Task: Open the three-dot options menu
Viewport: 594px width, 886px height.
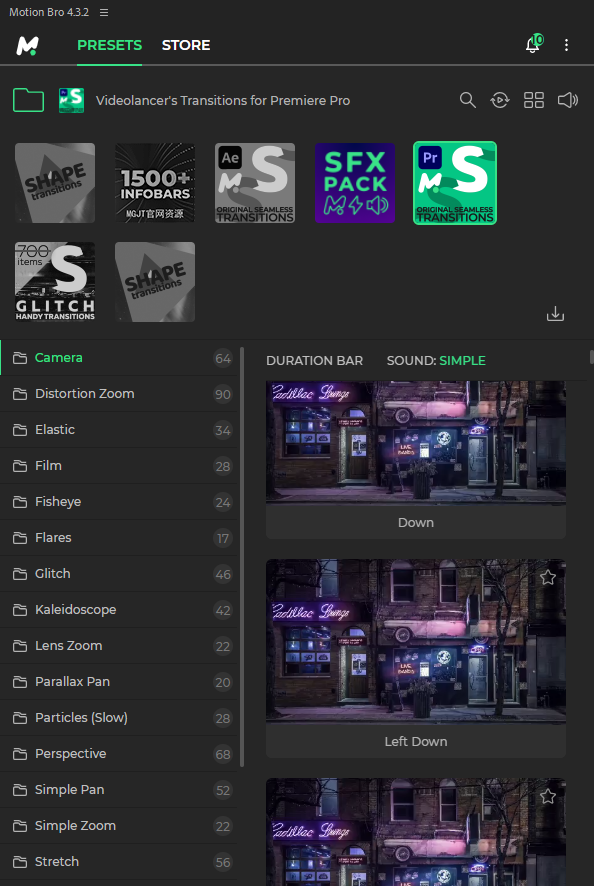Action: (566, 45)
